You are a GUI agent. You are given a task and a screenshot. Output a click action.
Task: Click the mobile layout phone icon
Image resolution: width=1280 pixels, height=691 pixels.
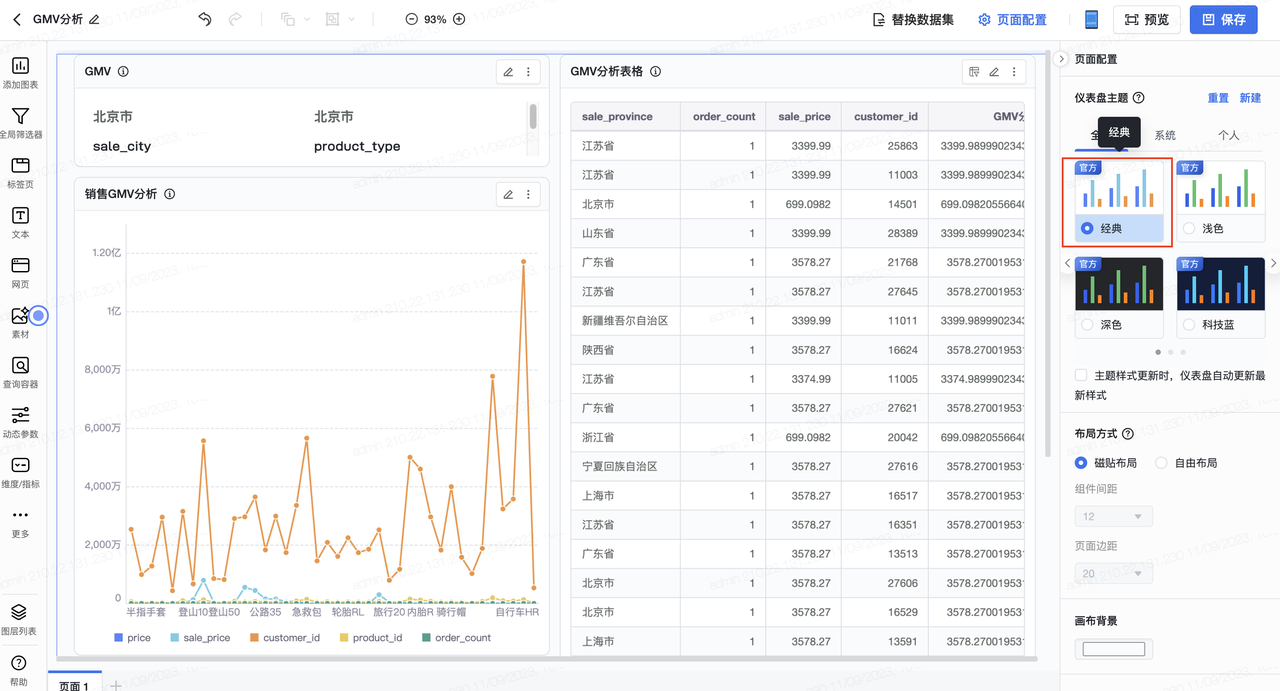(1091, 19)
